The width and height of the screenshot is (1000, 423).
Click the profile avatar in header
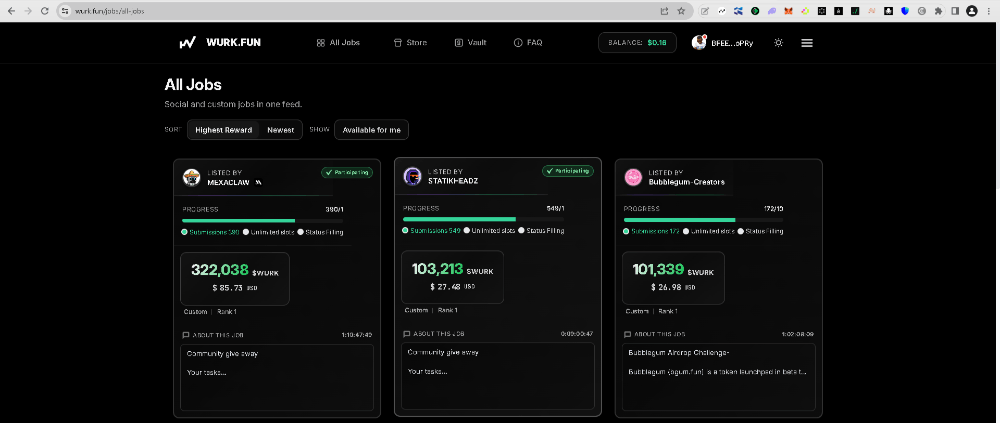click(x=699, y=43)
